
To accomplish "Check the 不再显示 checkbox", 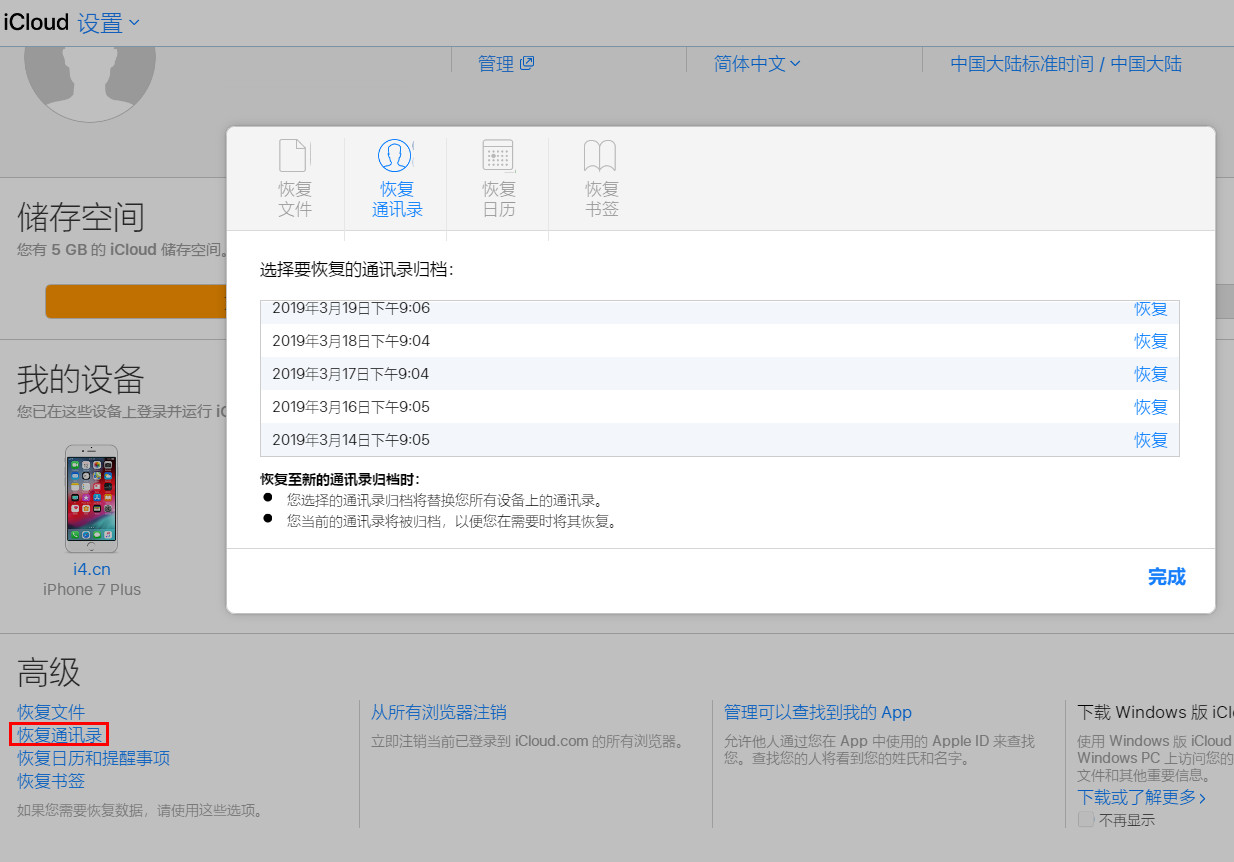I will tap(1086, 819).
